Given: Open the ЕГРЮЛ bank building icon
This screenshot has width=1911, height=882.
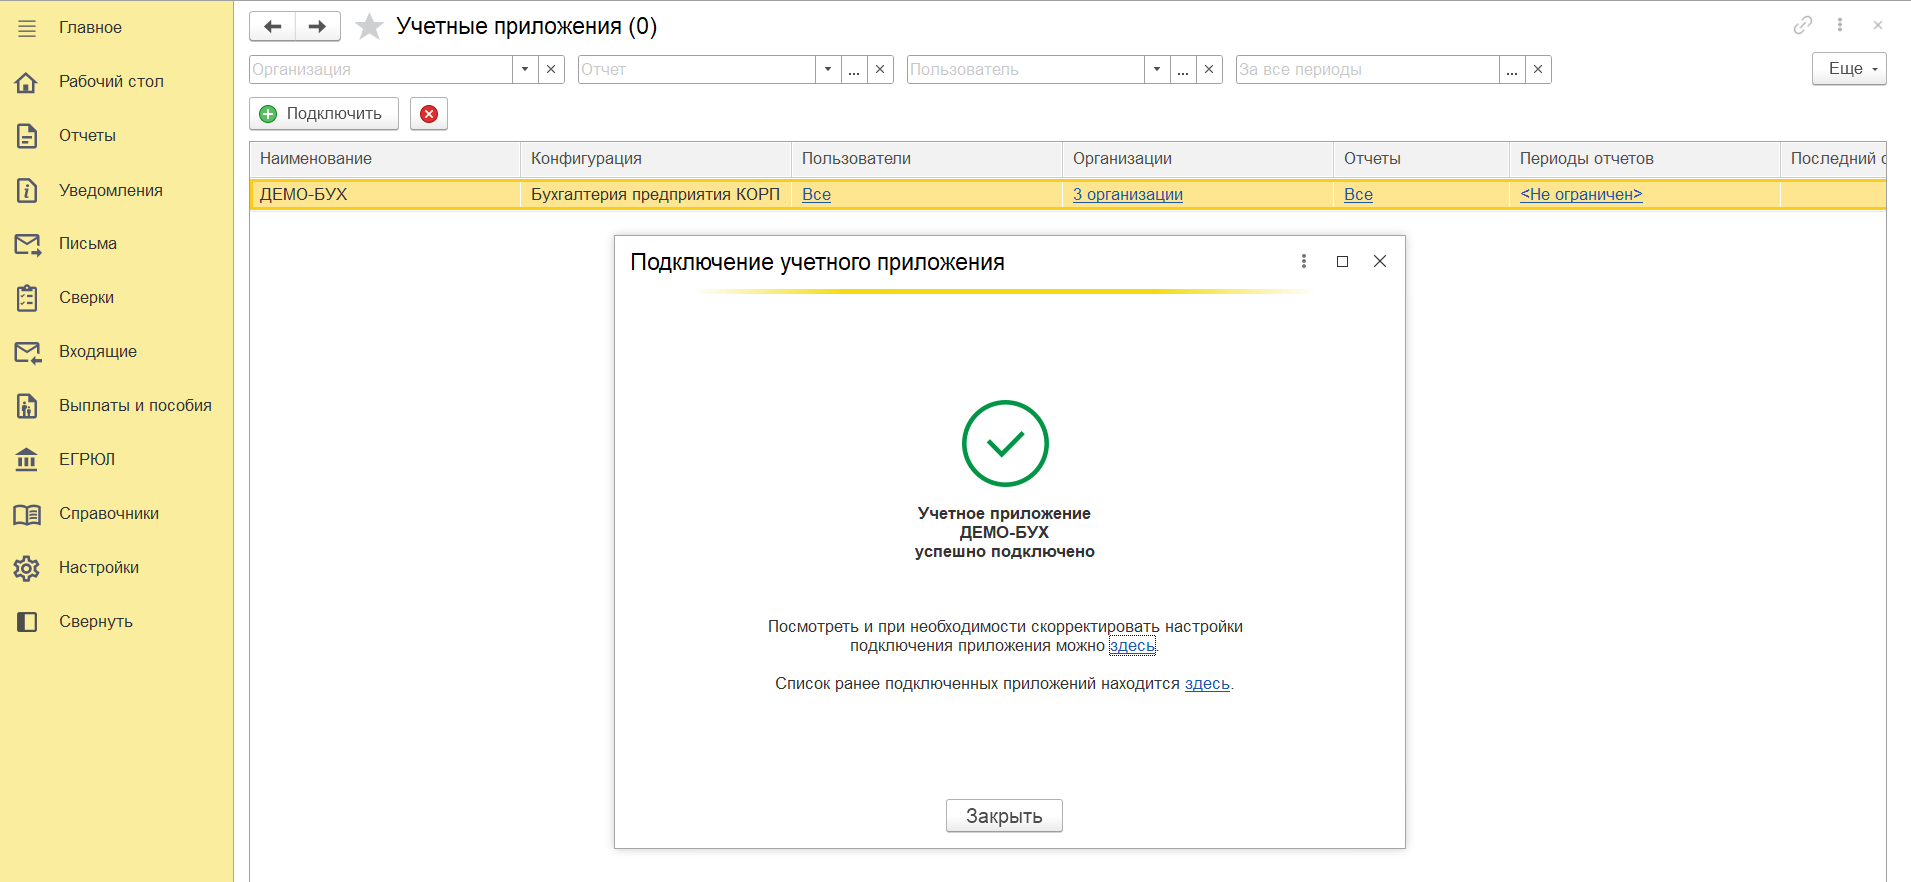Looking at the screenshot, I should [27, 460].
